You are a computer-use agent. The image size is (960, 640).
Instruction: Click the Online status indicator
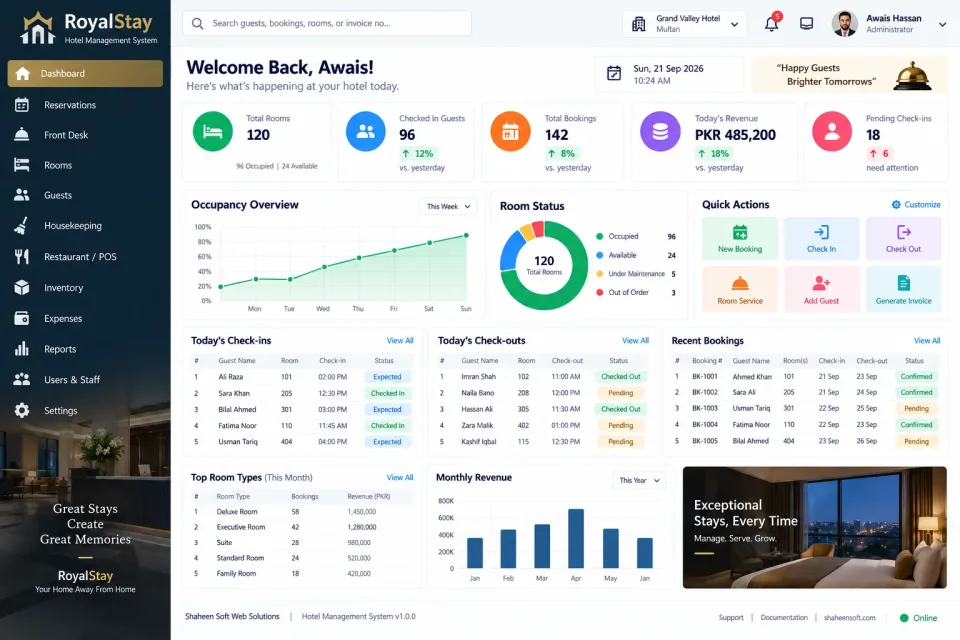coord(918,618)
